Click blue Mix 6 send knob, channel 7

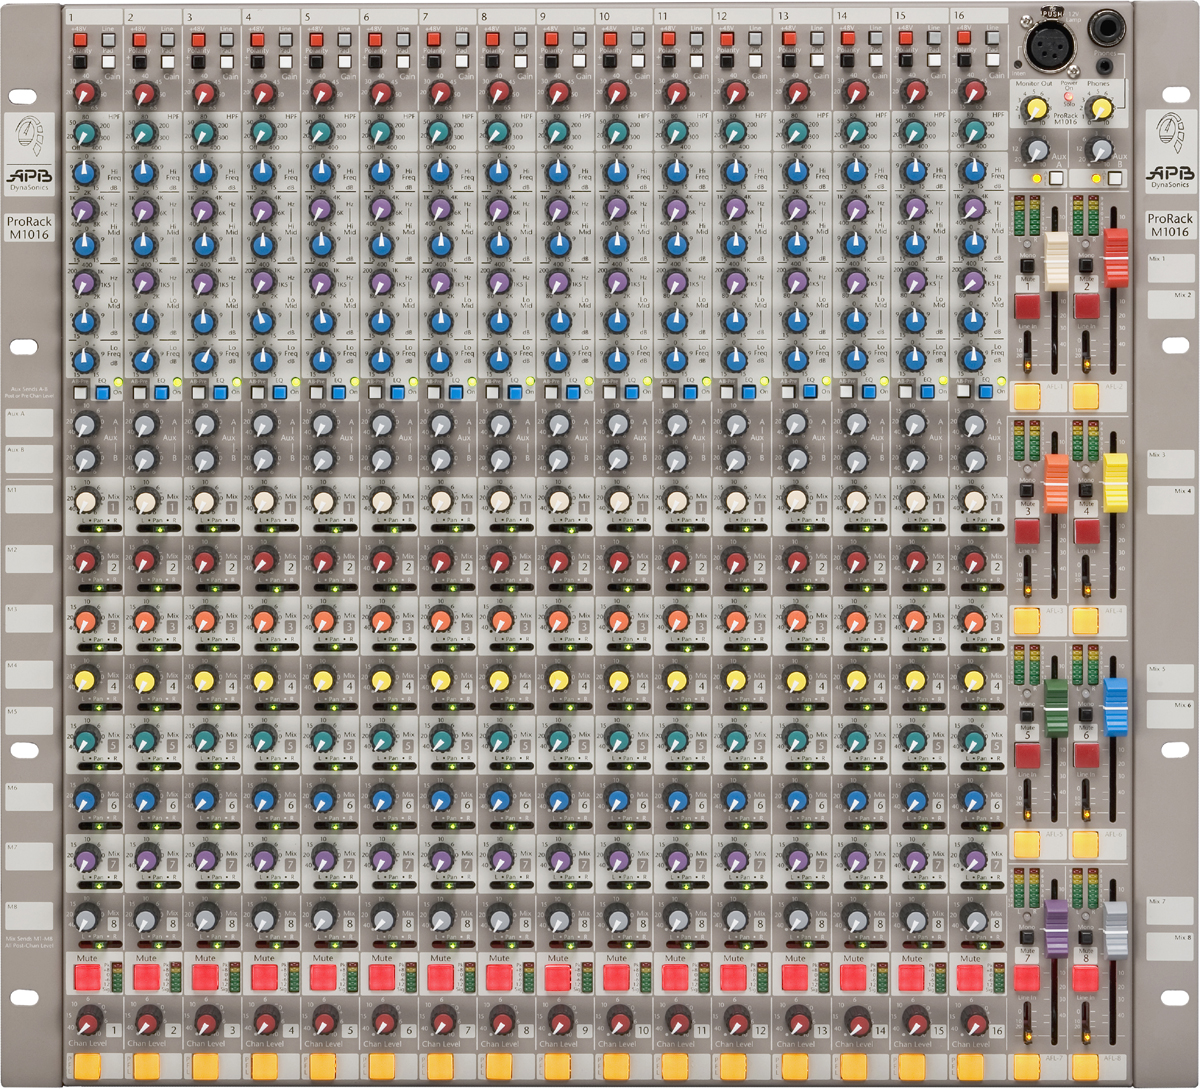tap(439, 799)
